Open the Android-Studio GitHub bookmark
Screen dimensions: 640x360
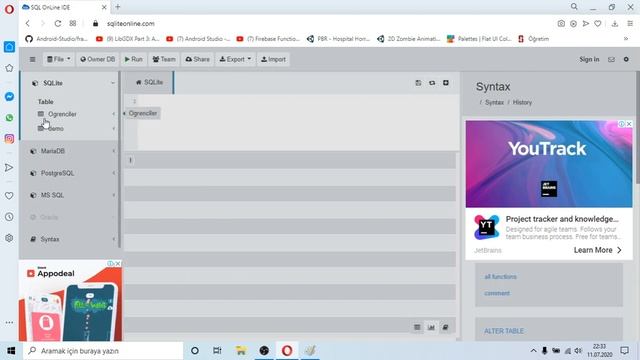tap(57, 39)
